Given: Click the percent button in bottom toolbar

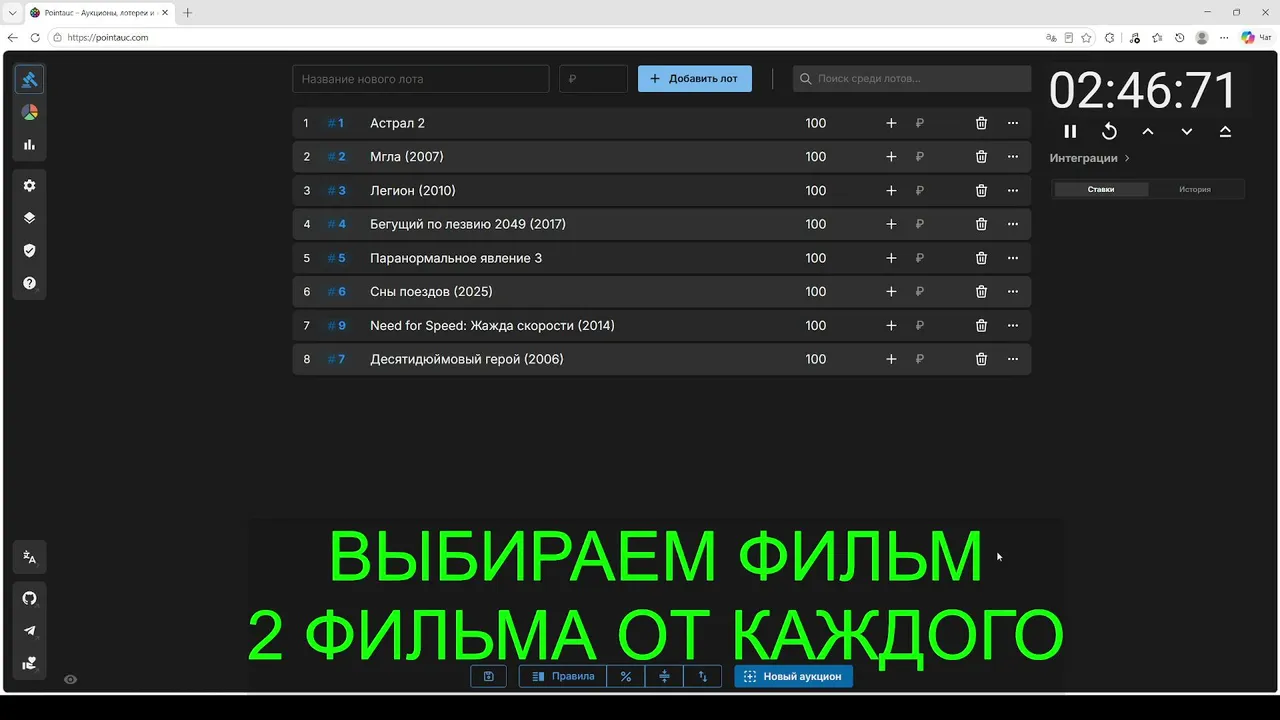Looking at the screenshot, I should coord(626,676).
